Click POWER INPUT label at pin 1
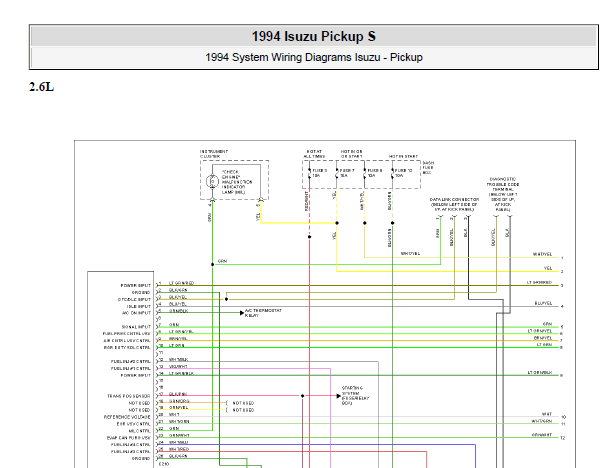The height and width of the screenshot is (468, 604). pos(136,285)
